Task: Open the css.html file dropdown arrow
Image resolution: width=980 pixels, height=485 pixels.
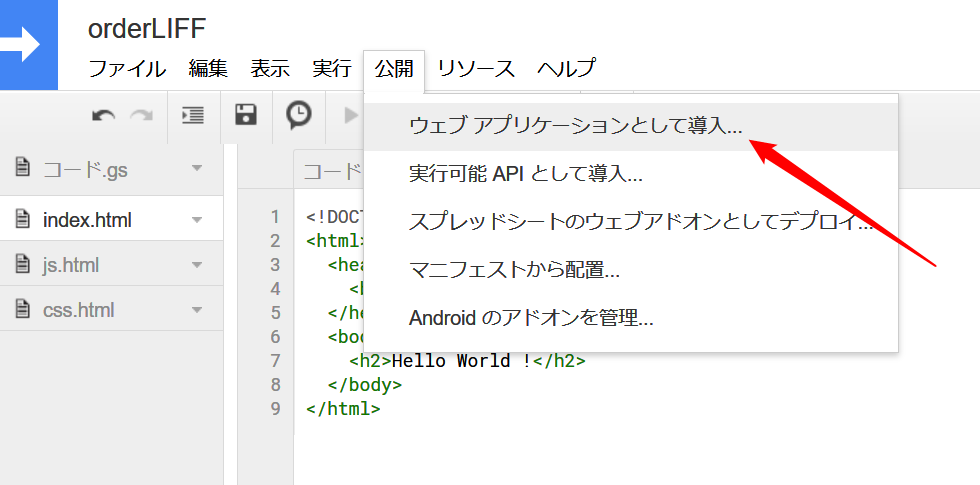Action: point(196,310)
